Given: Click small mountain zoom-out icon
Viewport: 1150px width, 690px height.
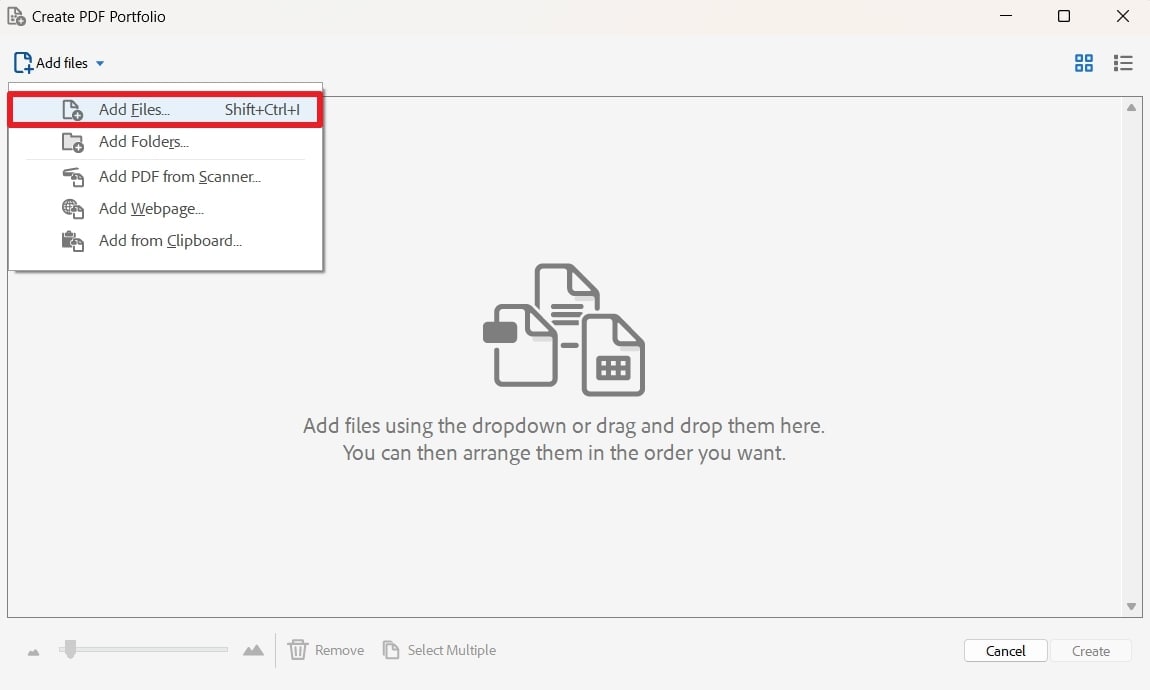Looking at the screenshot, I should [x=34, y=652].
